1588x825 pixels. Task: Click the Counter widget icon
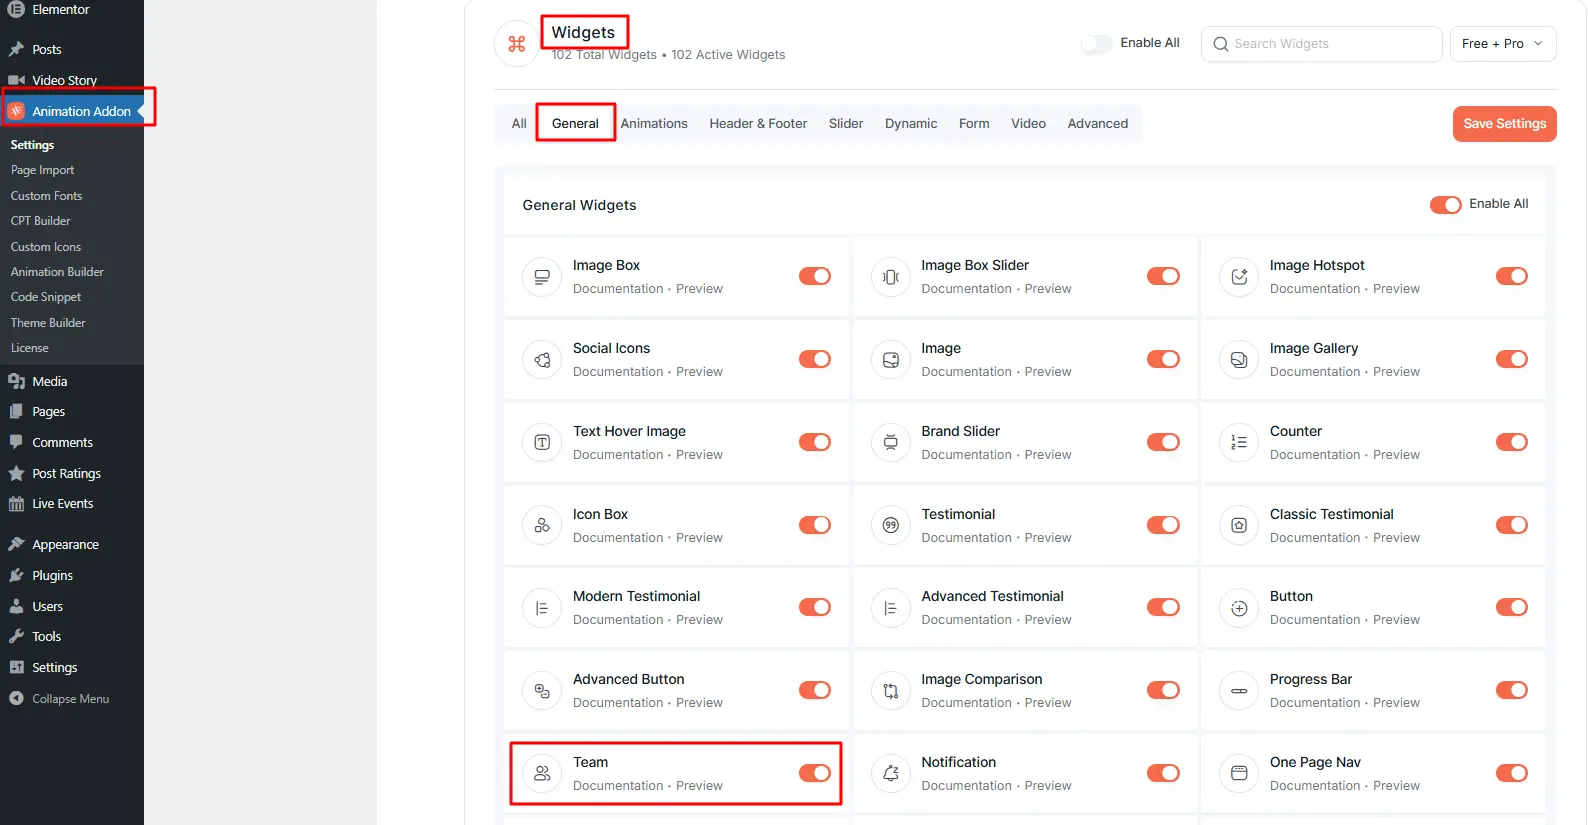(x=1239, y=442)
